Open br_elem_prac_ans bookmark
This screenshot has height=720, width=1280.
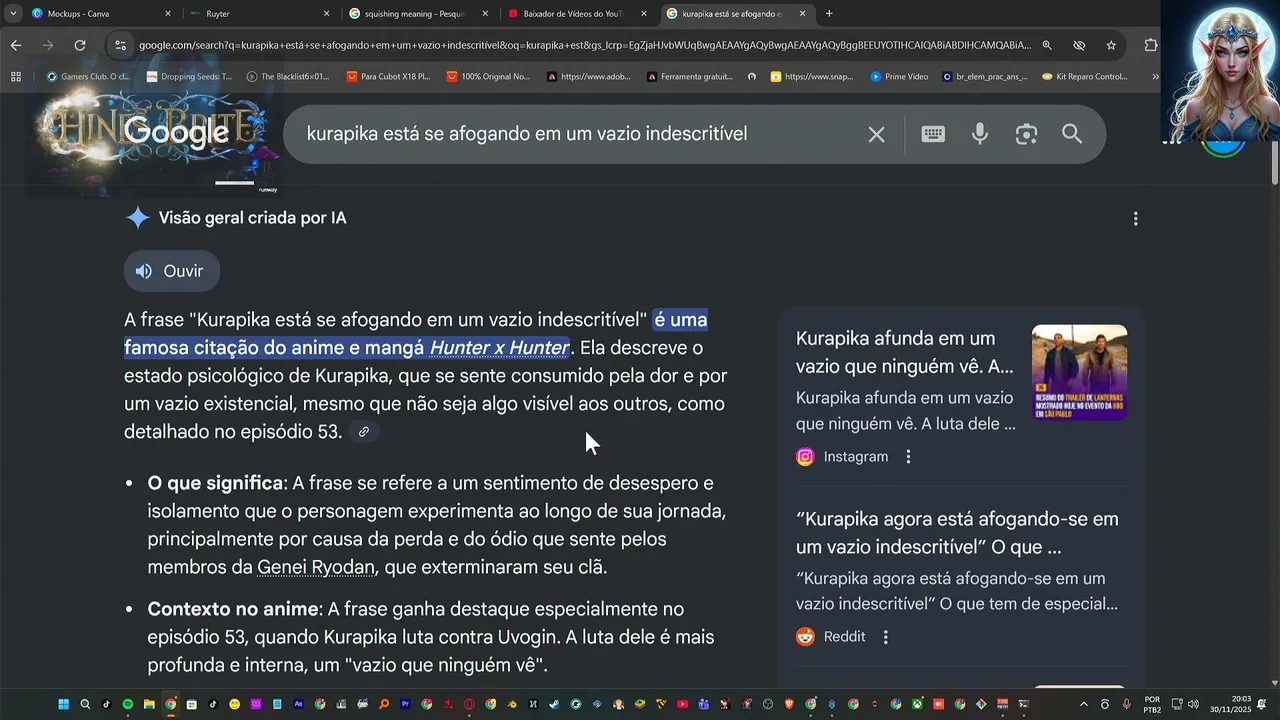(x=984, y=76)
